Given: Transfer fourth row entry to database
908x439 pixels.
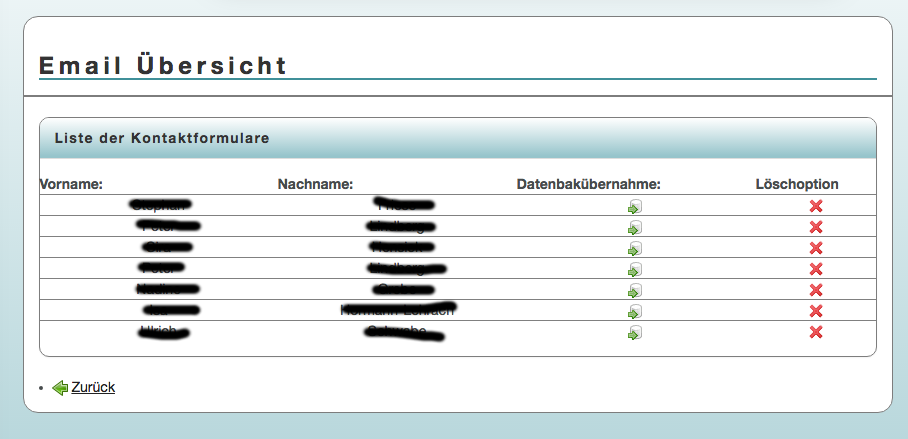Looking at the screenshot, I should [x=634, y=269].
